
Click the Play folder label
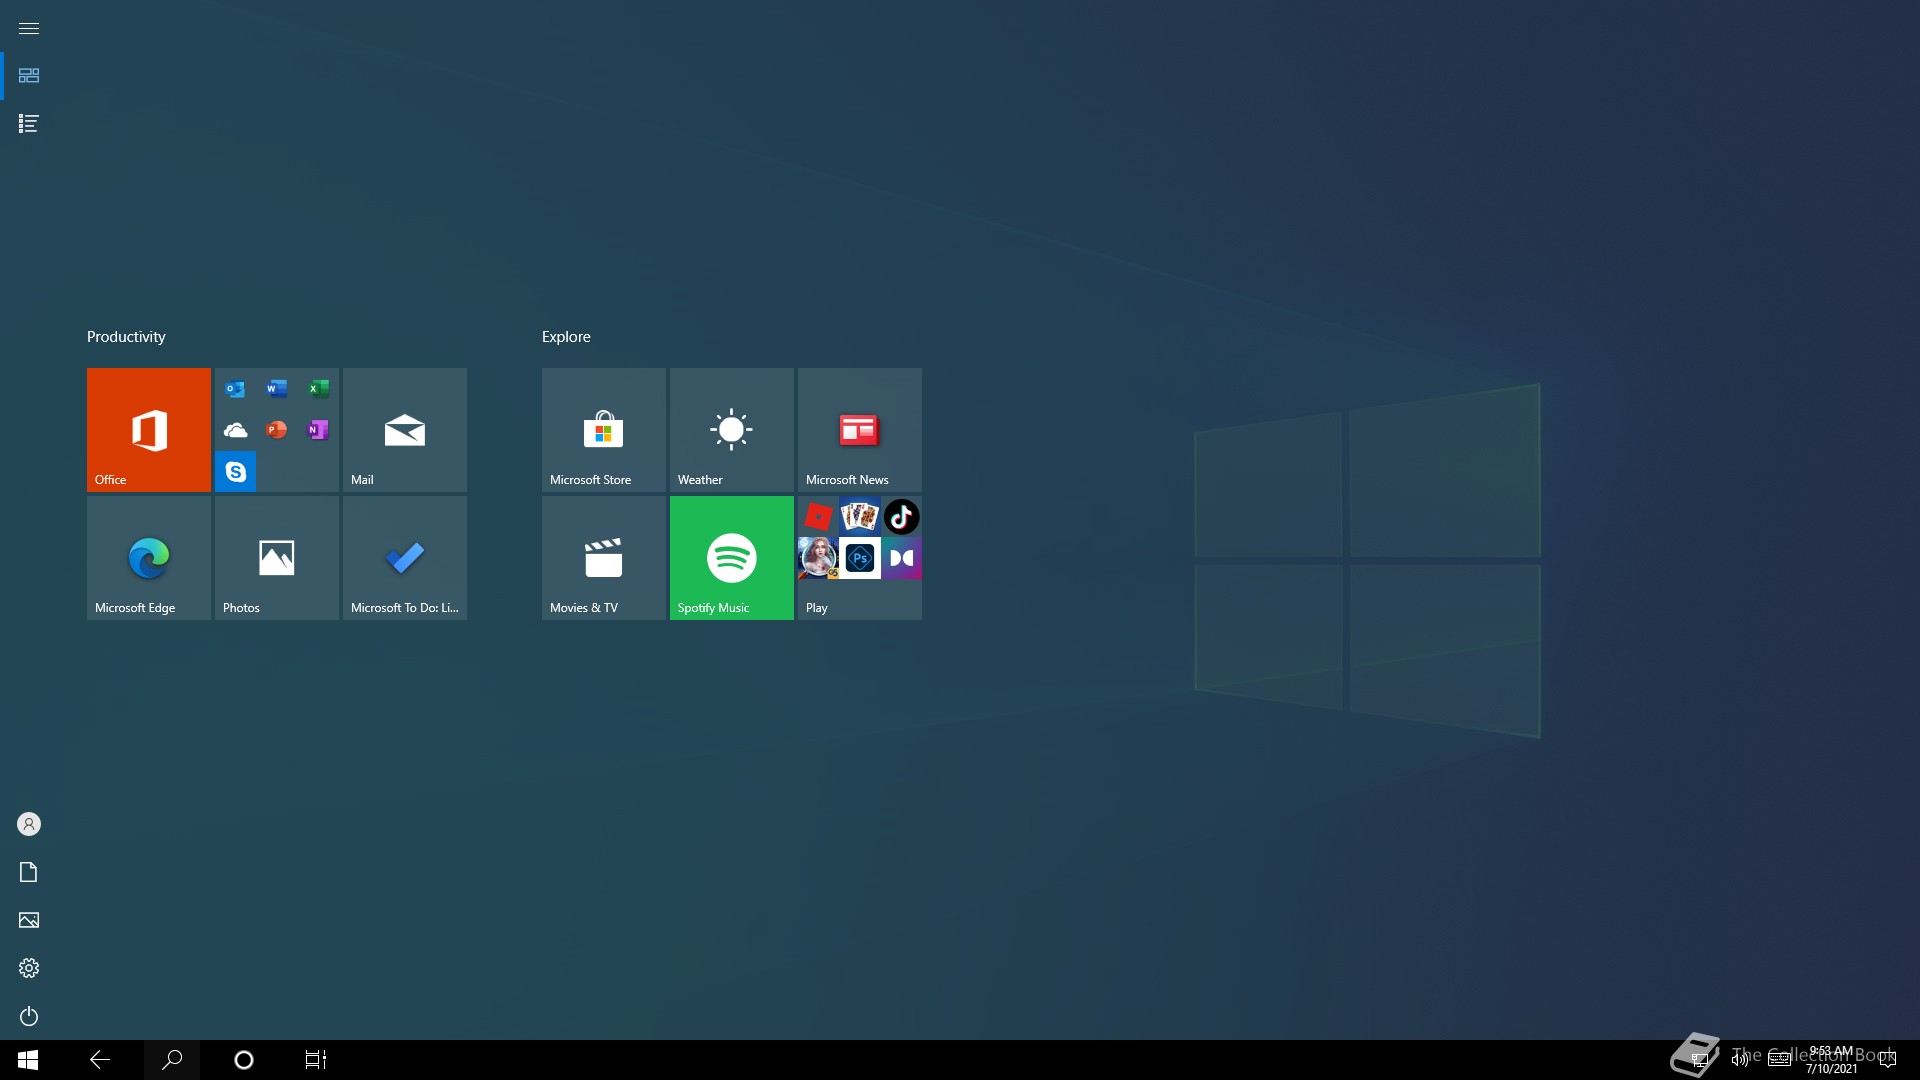click(x=817, y=608)
